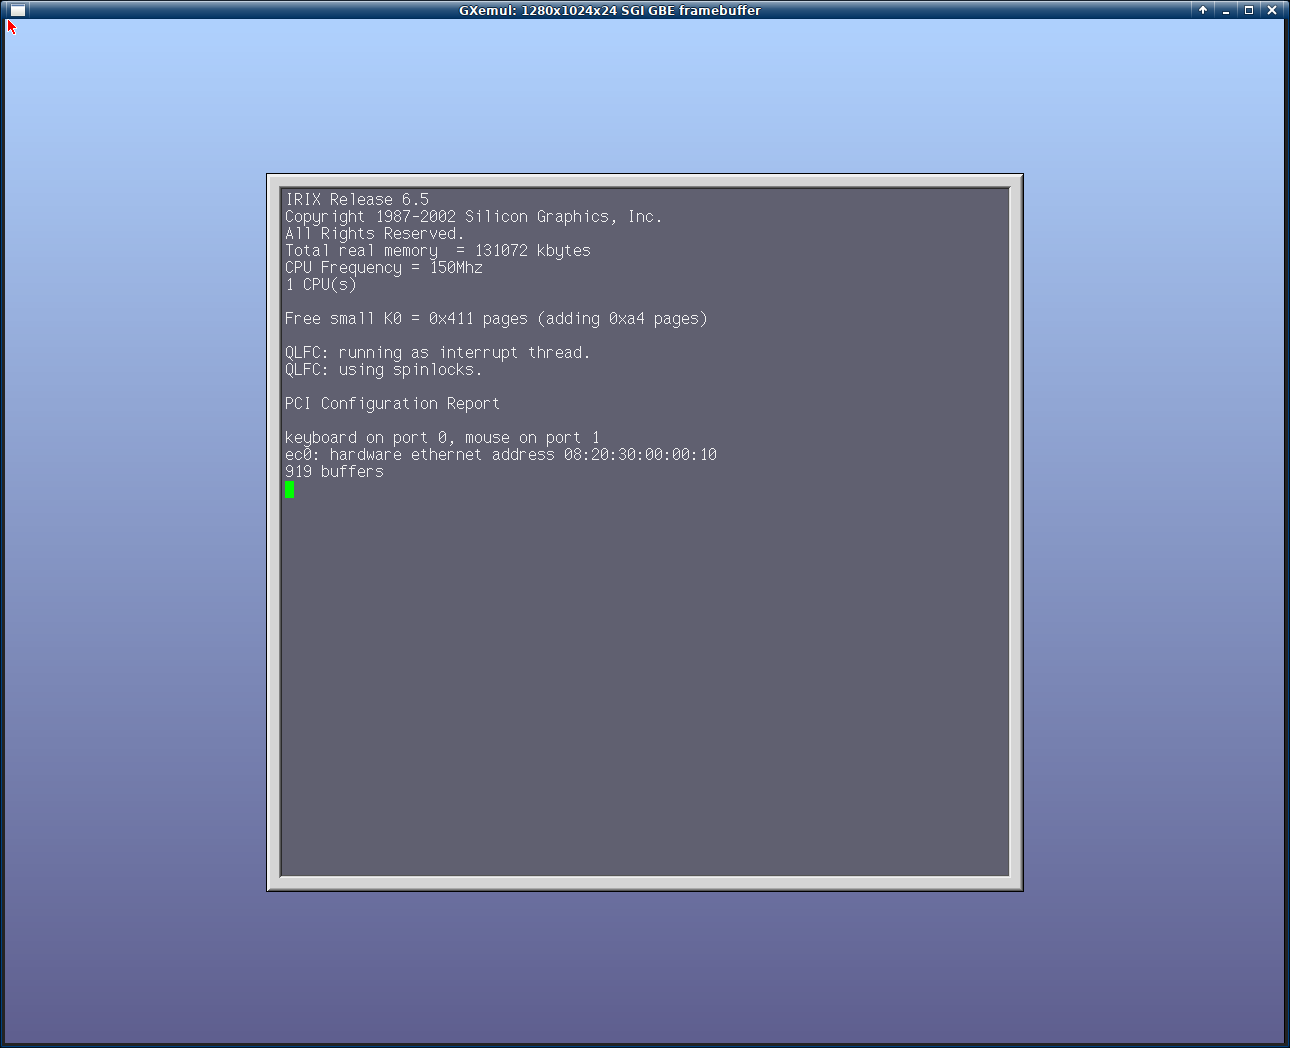Open the window menu icon in the title bar
The height and width of the screenshot is (1048, 1290).
(17, 10)
